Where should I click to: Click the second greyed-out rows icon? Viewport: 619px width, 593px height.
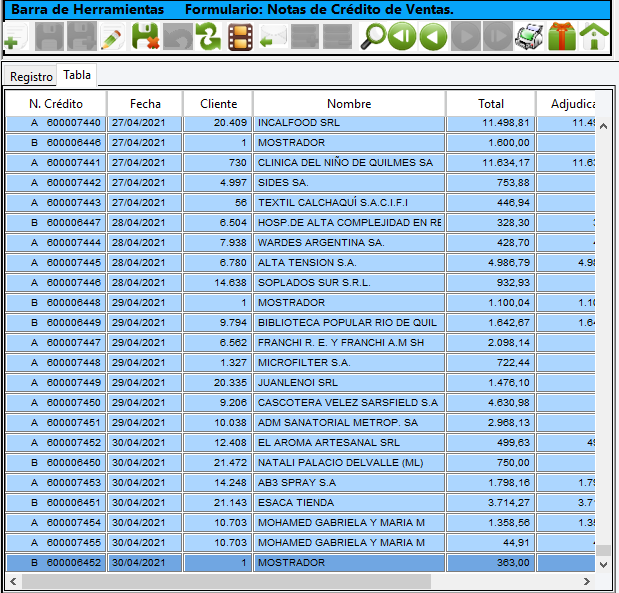[x=337, y=37]
